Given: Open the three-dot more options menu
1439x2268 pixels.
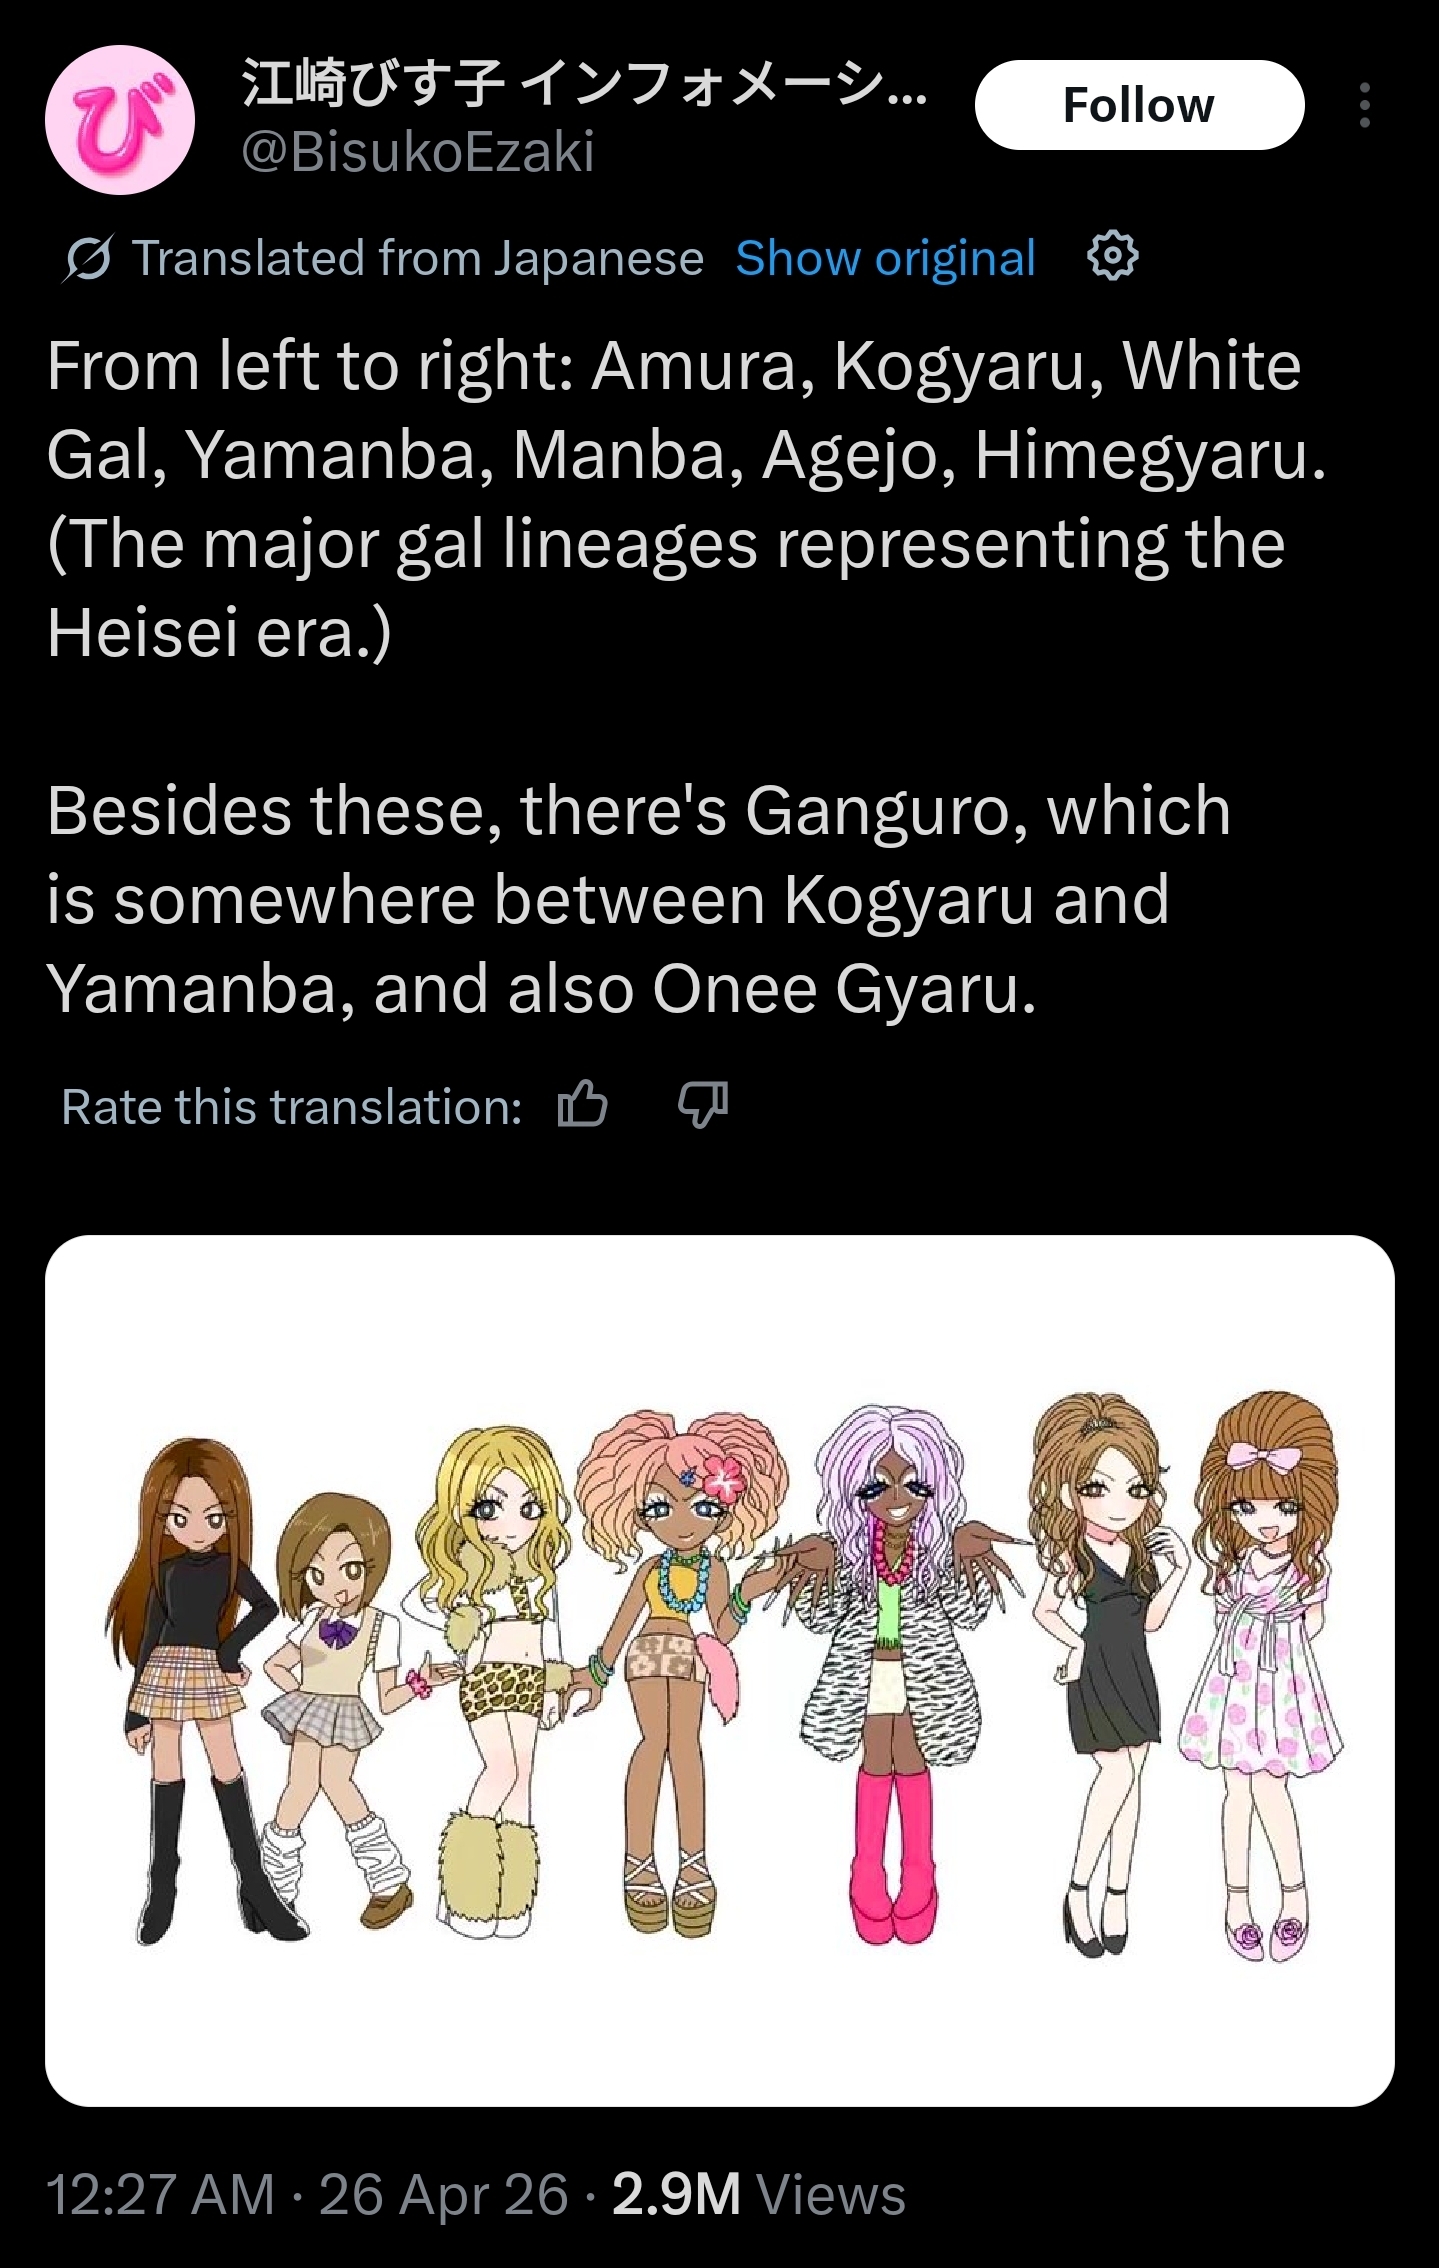Looking at the screenshot, I should tap(1364, 105).
